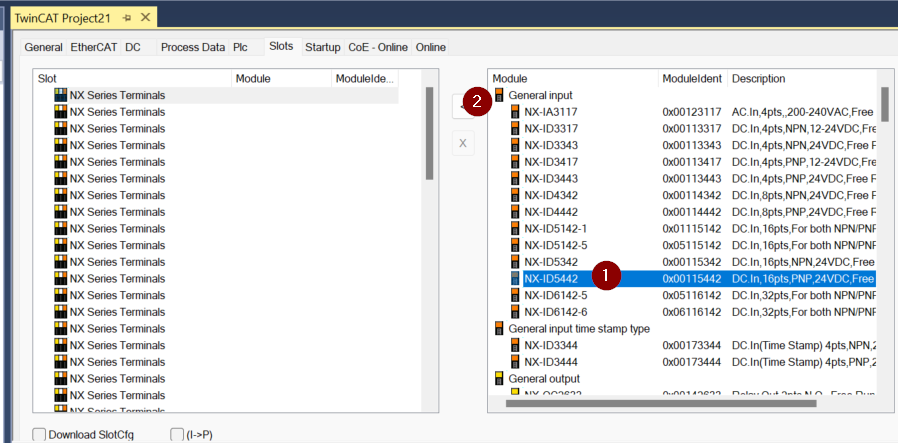Click ModuleIdent value 0x01115142
Viewport: 898px width, 443px height.
click(692, 228)
